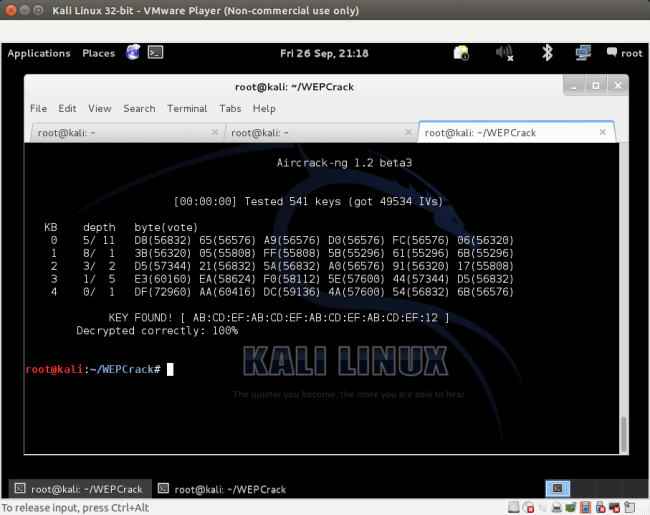Open the update notification icon in the panel
This screenshot has height=515, width=650.
tap(461, 53)
